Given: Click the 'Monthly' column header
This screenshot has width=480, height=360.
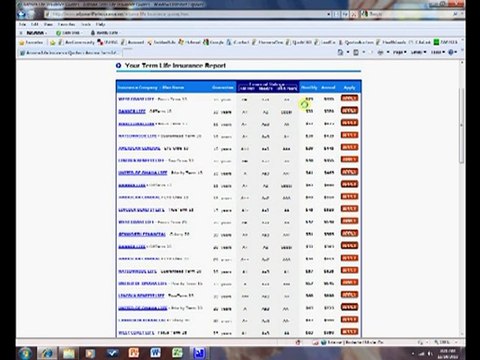Looking at the screenshot, I should (309, 87).
